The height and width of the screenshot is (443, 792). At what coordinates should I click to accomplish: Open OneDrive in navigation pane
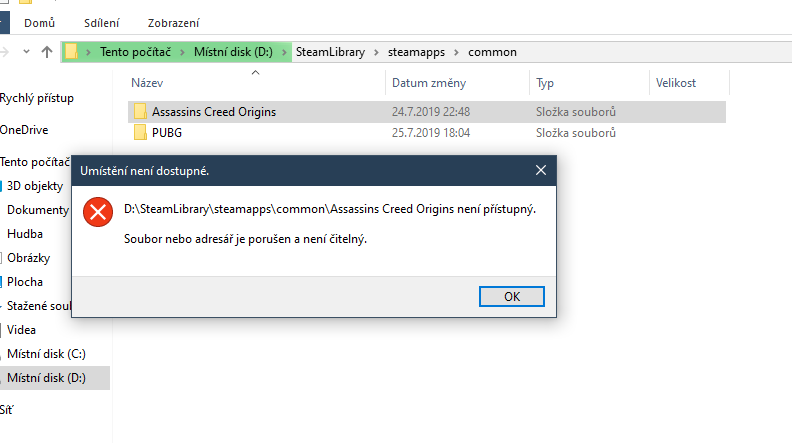tap(24, 130)
